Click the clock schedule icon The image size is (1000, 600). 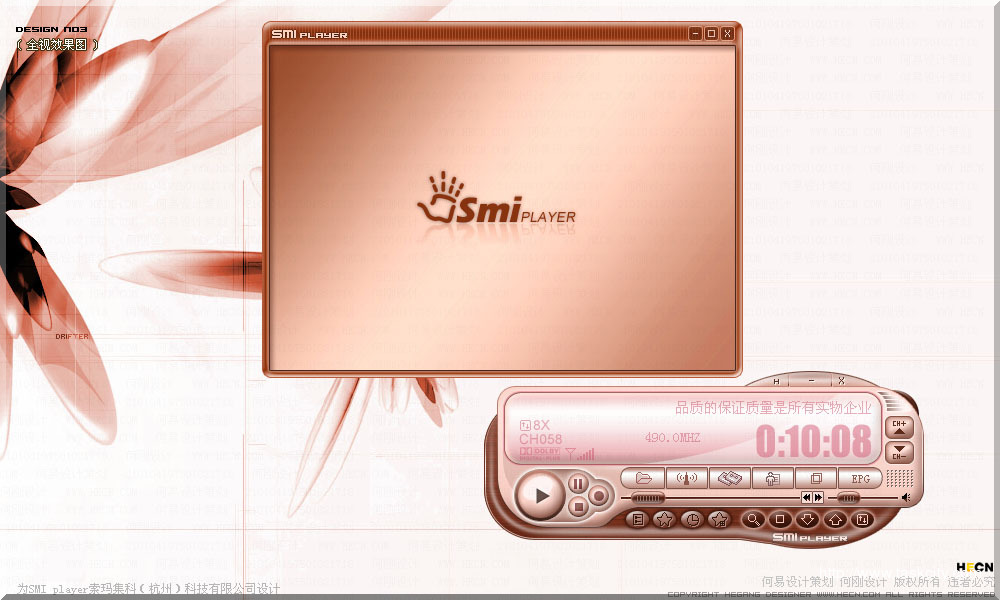click(x=691, y=520)
